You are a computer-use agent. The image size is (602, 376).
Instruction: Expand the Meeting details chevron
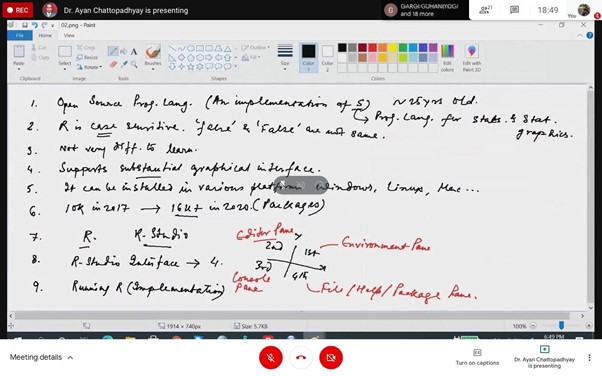pyautogui.click(x=70, y=358)
